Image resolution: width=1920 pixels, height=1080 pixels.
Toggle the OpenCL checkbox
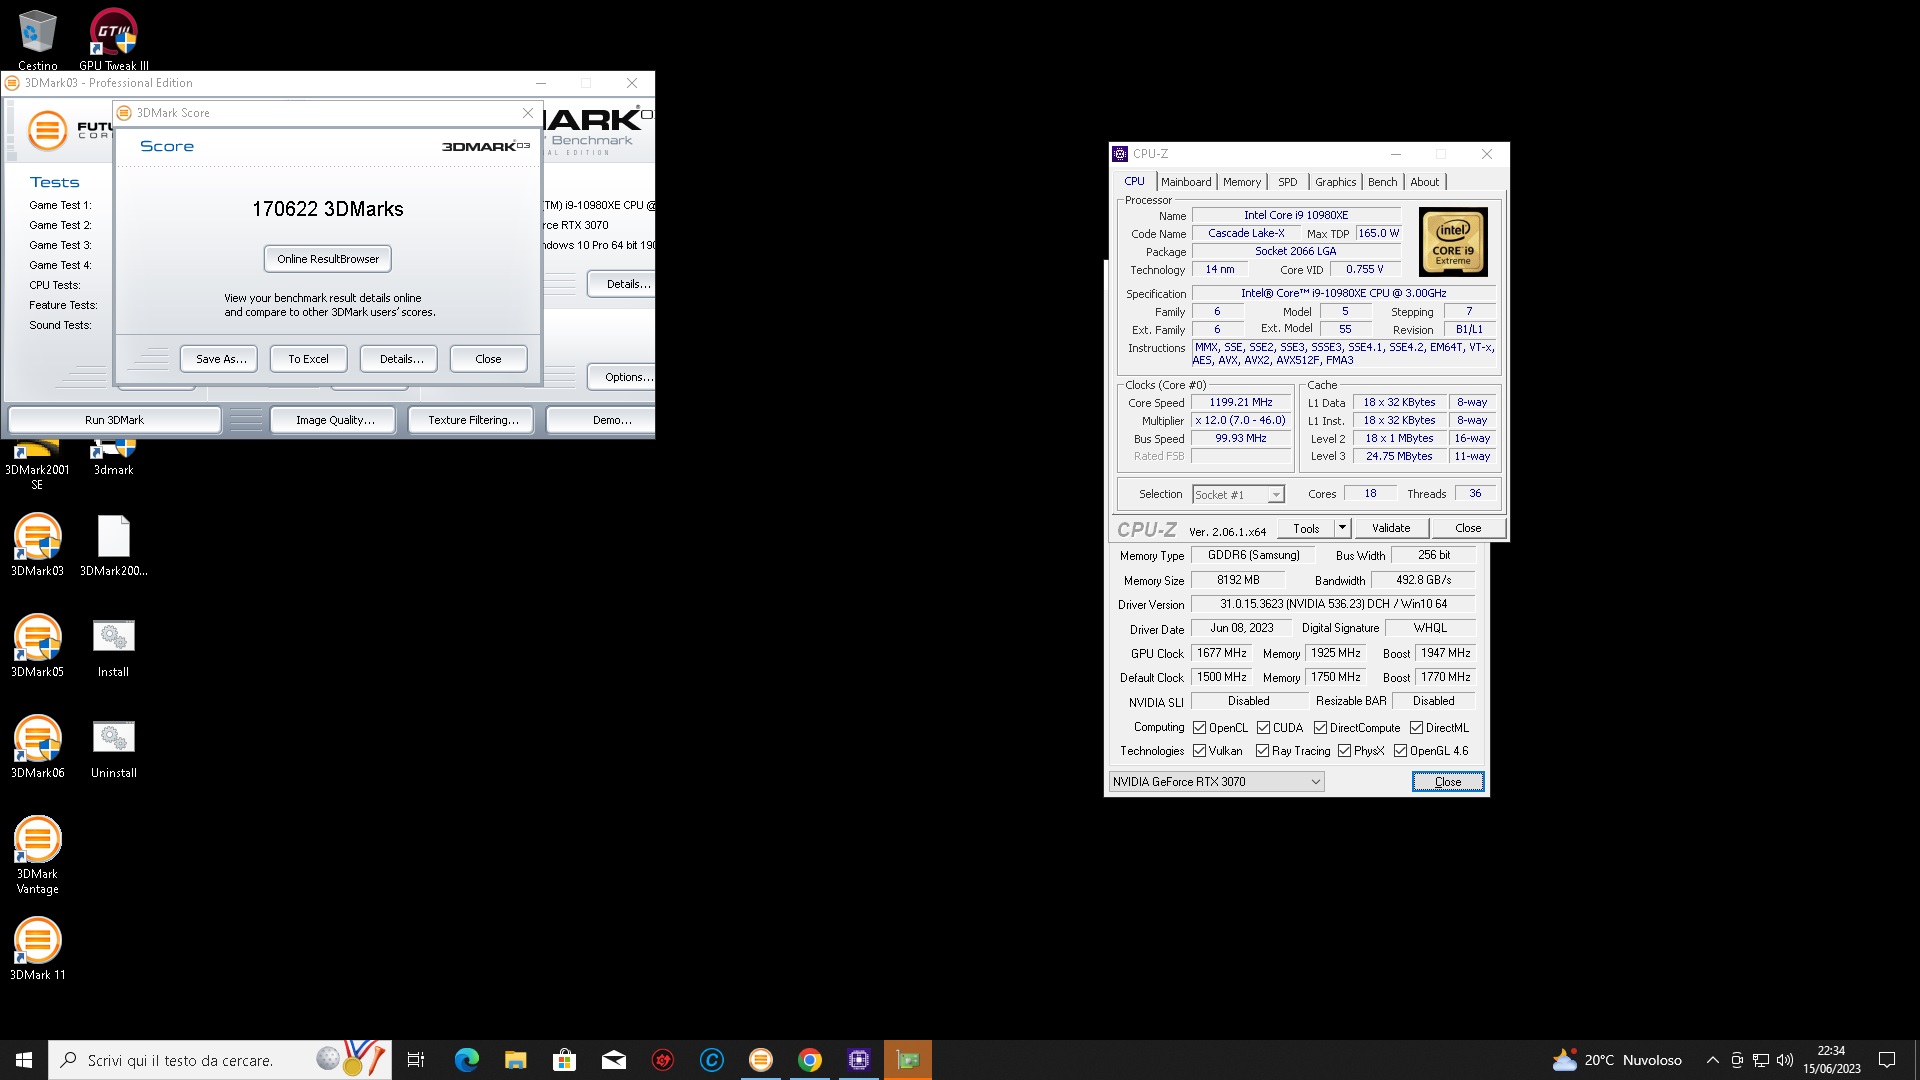pyautogui.click(x=1199, y=728)
